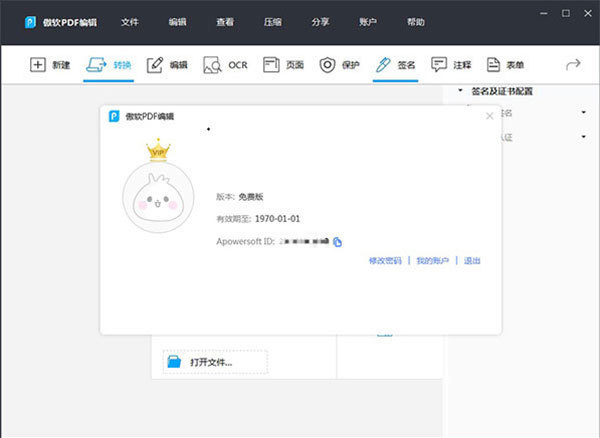Click the user avatar picture
This screenshot has width=600, height=438.
(x=158, y=197)
